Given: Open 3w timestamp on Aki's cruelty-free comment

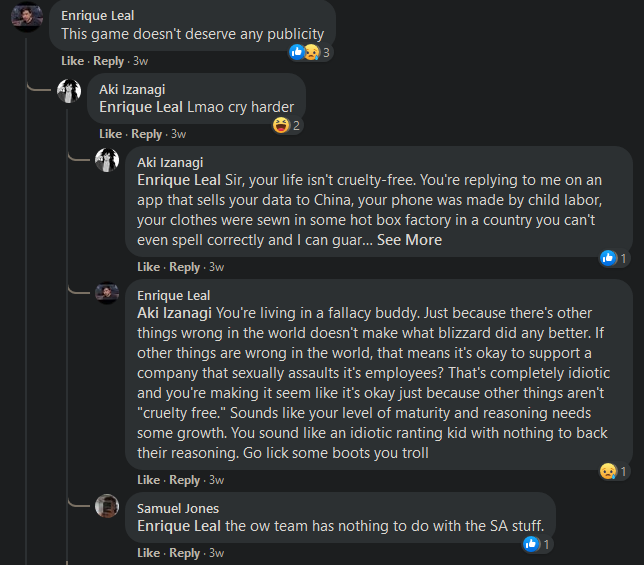Looking at the screenshot, I should coord(216,267).
